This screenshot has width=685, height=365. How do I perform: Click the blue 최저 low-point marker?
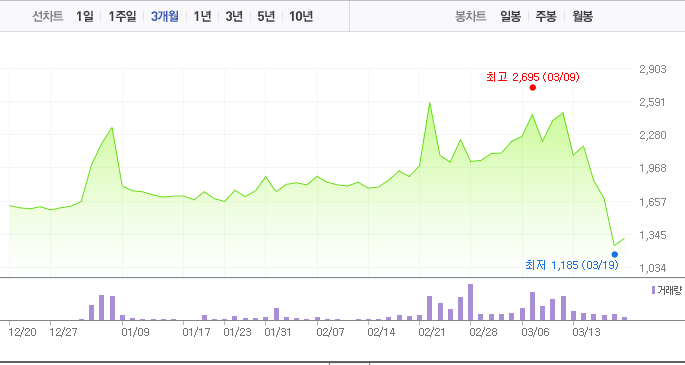pos(615,254)
